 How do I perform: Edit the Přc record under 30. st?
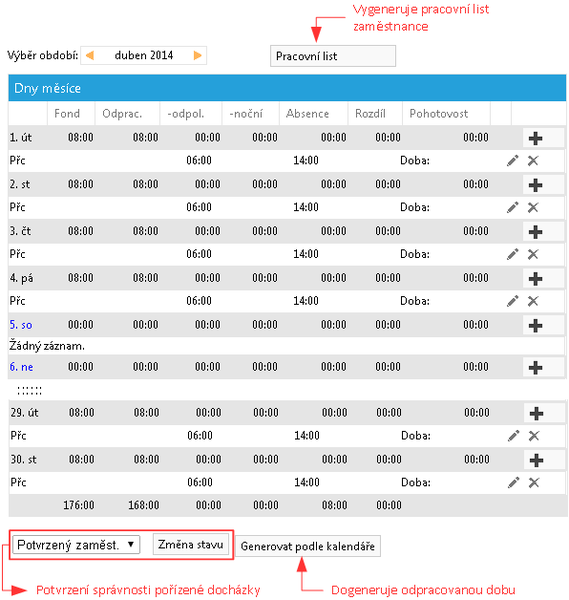click(514, 483)
